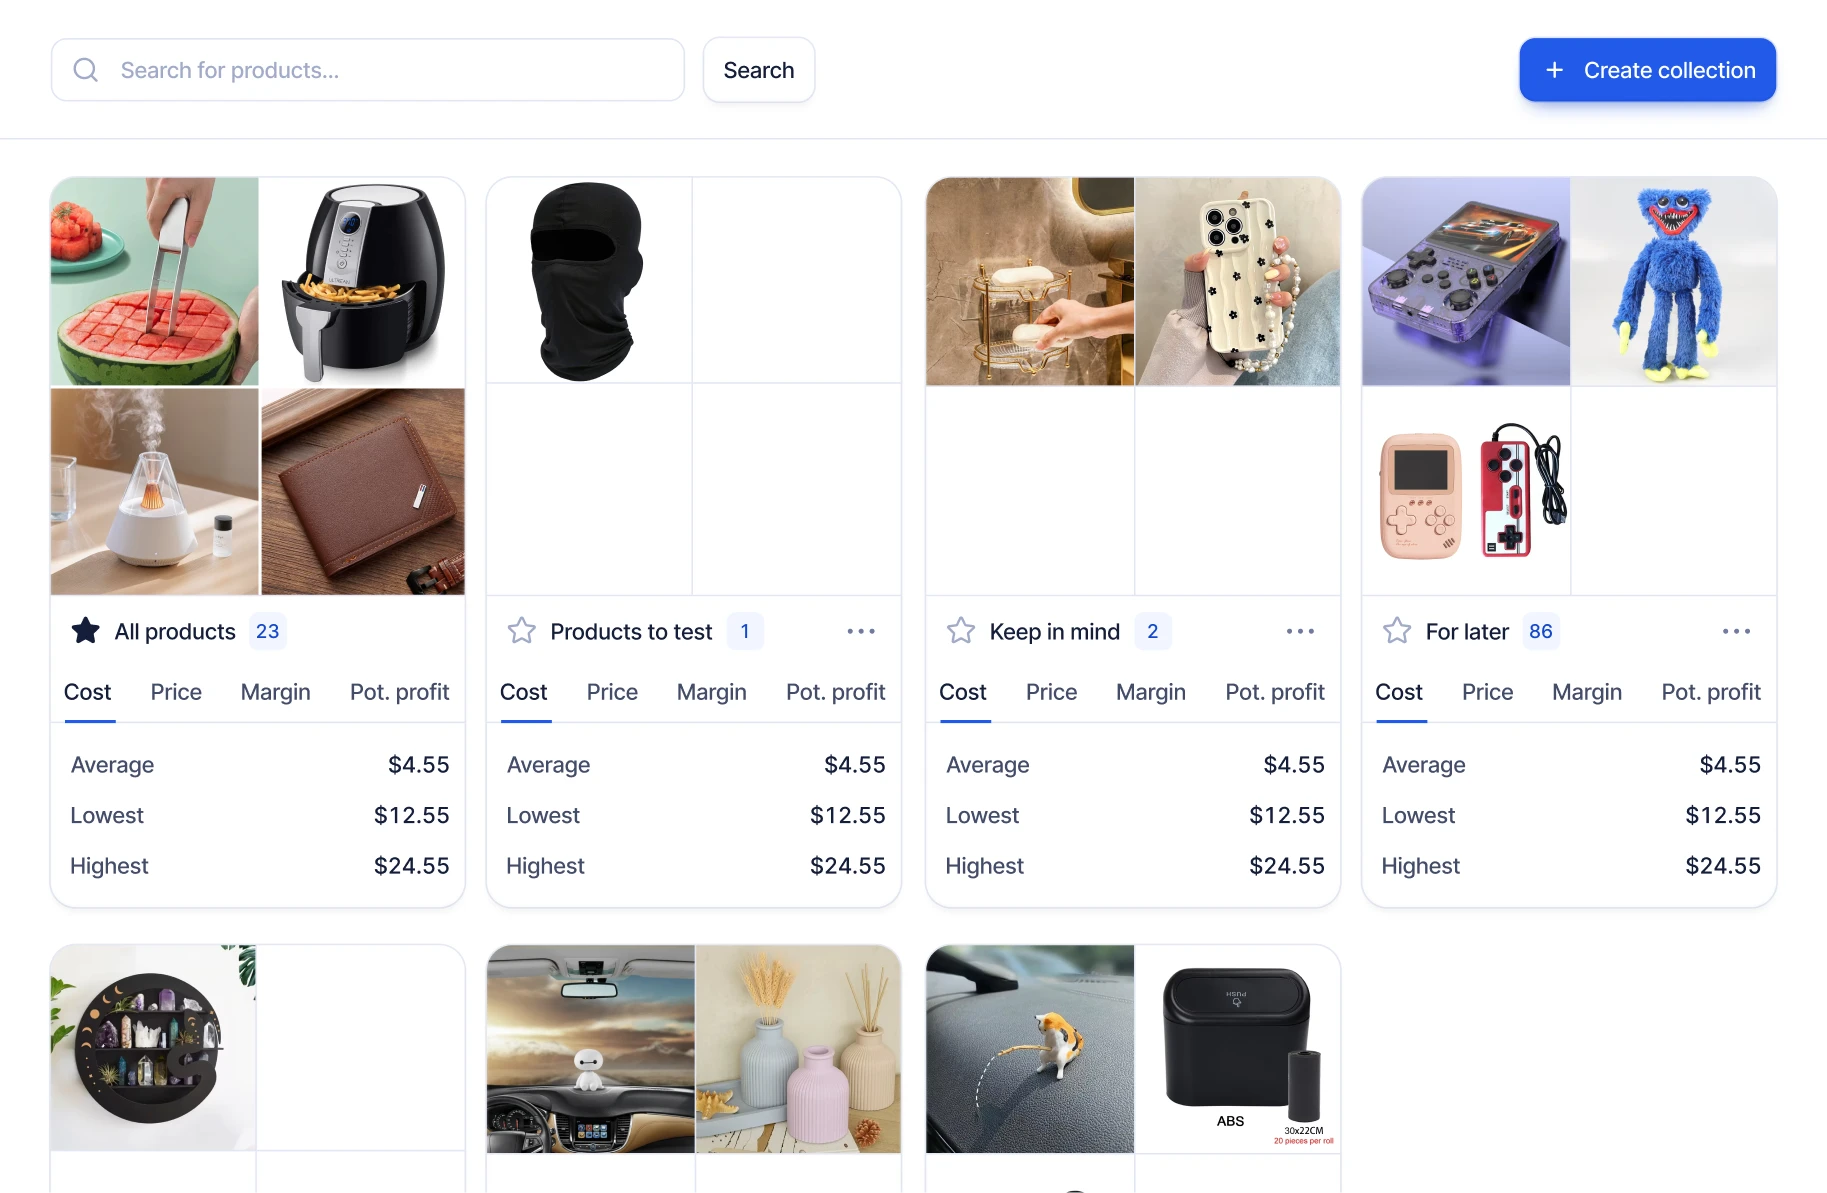This screenshot has width=1827, height=1193.
Task: Expand options menu for For later collection
Action: click(1736, 631)
